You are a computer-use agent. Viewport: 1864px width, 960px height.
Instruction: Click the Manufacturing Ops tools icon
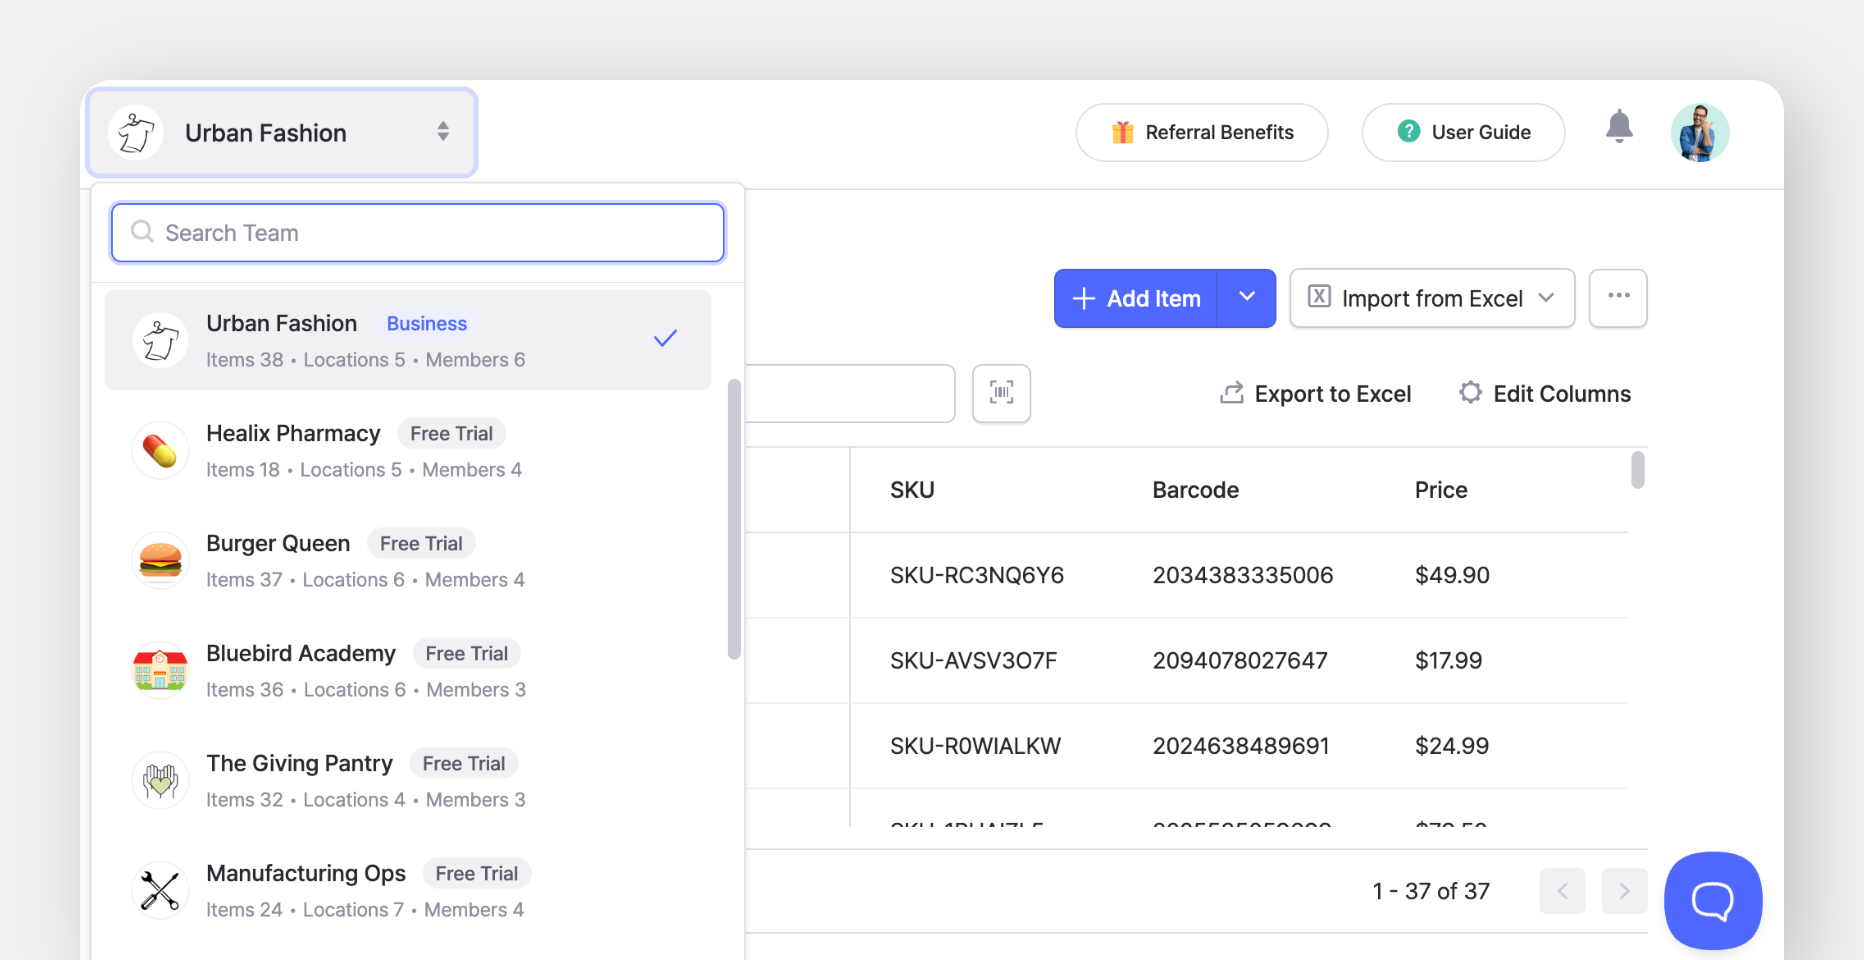160,890
